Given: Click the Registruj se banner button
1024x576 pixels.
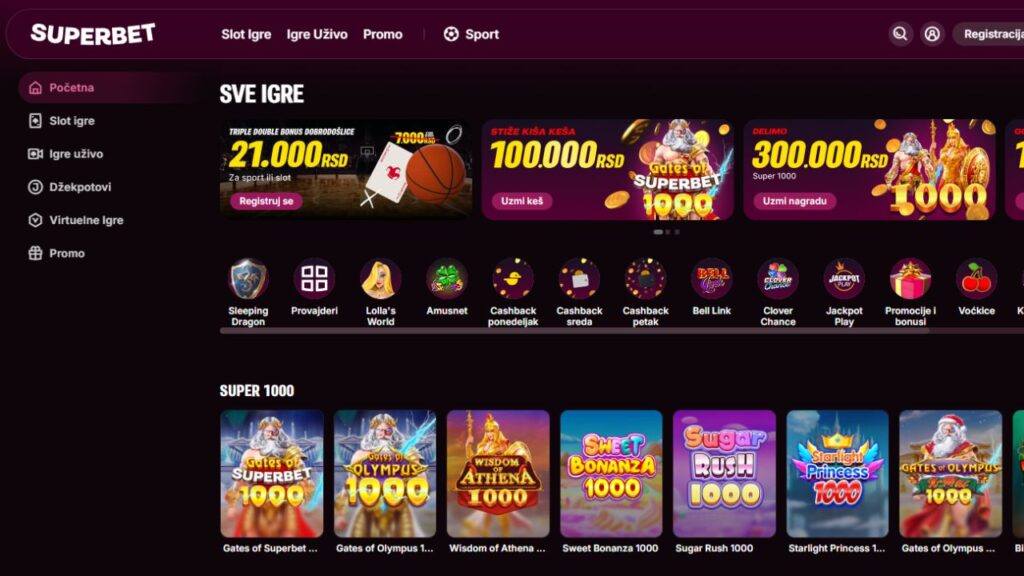Looking at the screenshot, I should (266, 201).
